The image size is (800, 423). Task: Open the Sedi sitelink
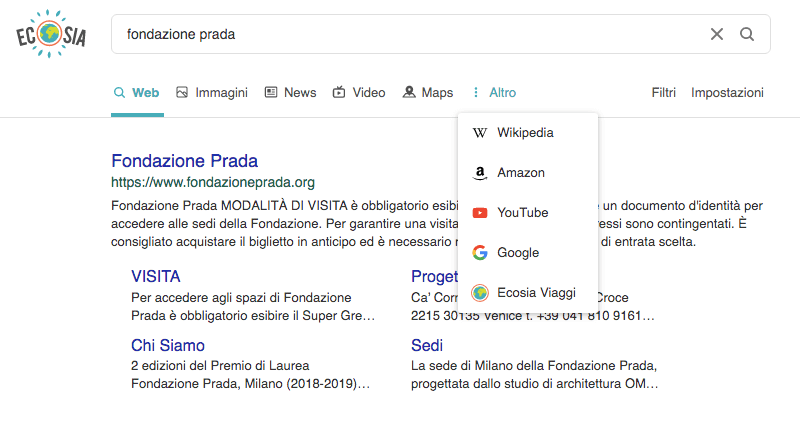[427, 346]
